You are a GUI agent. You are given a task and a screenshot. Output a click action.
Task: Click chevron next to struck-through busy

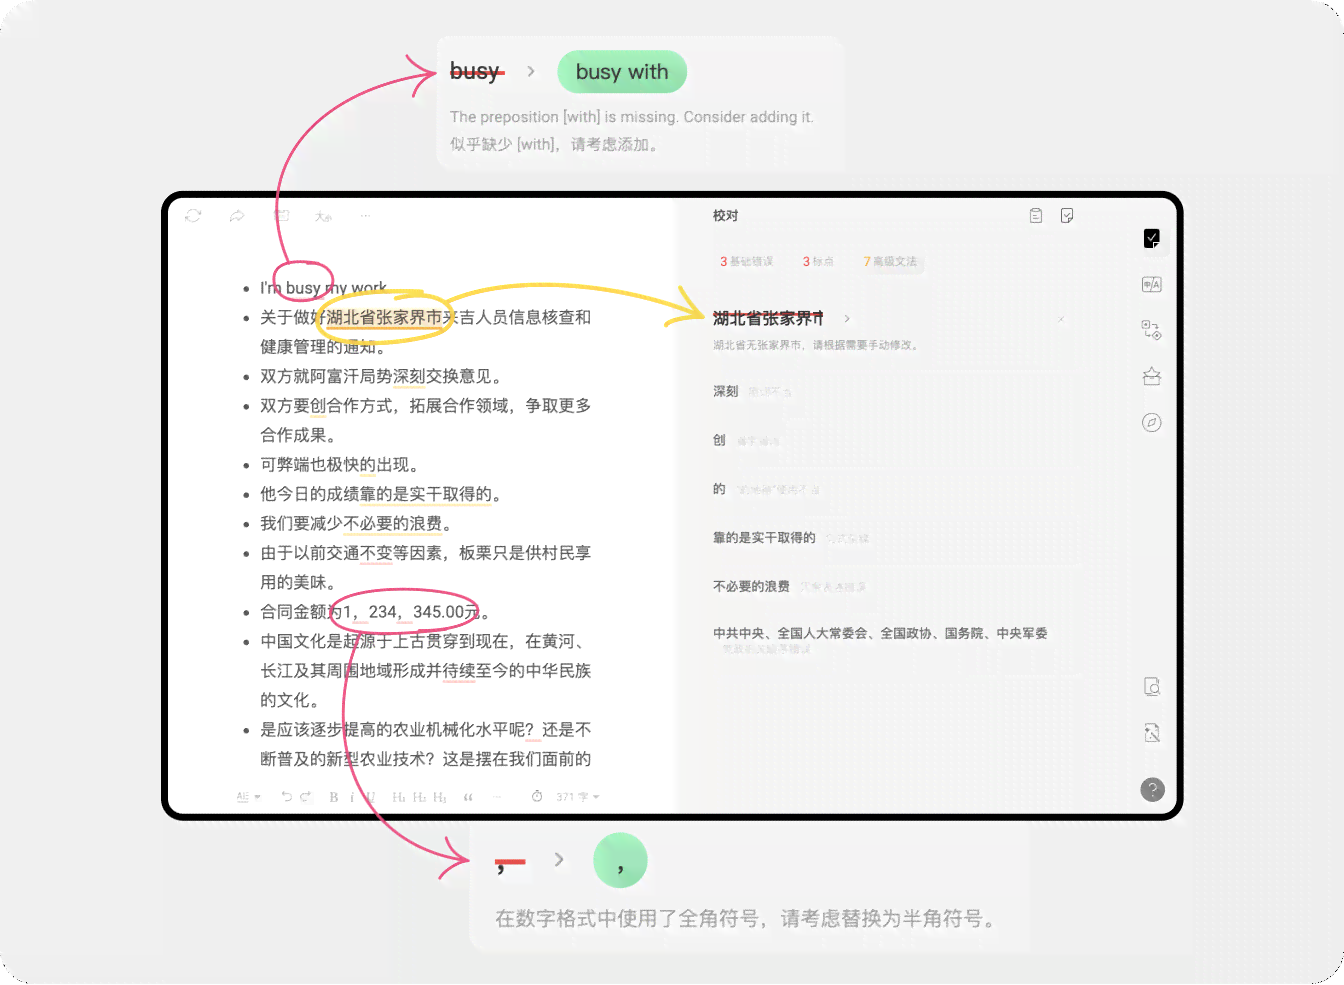531,71
